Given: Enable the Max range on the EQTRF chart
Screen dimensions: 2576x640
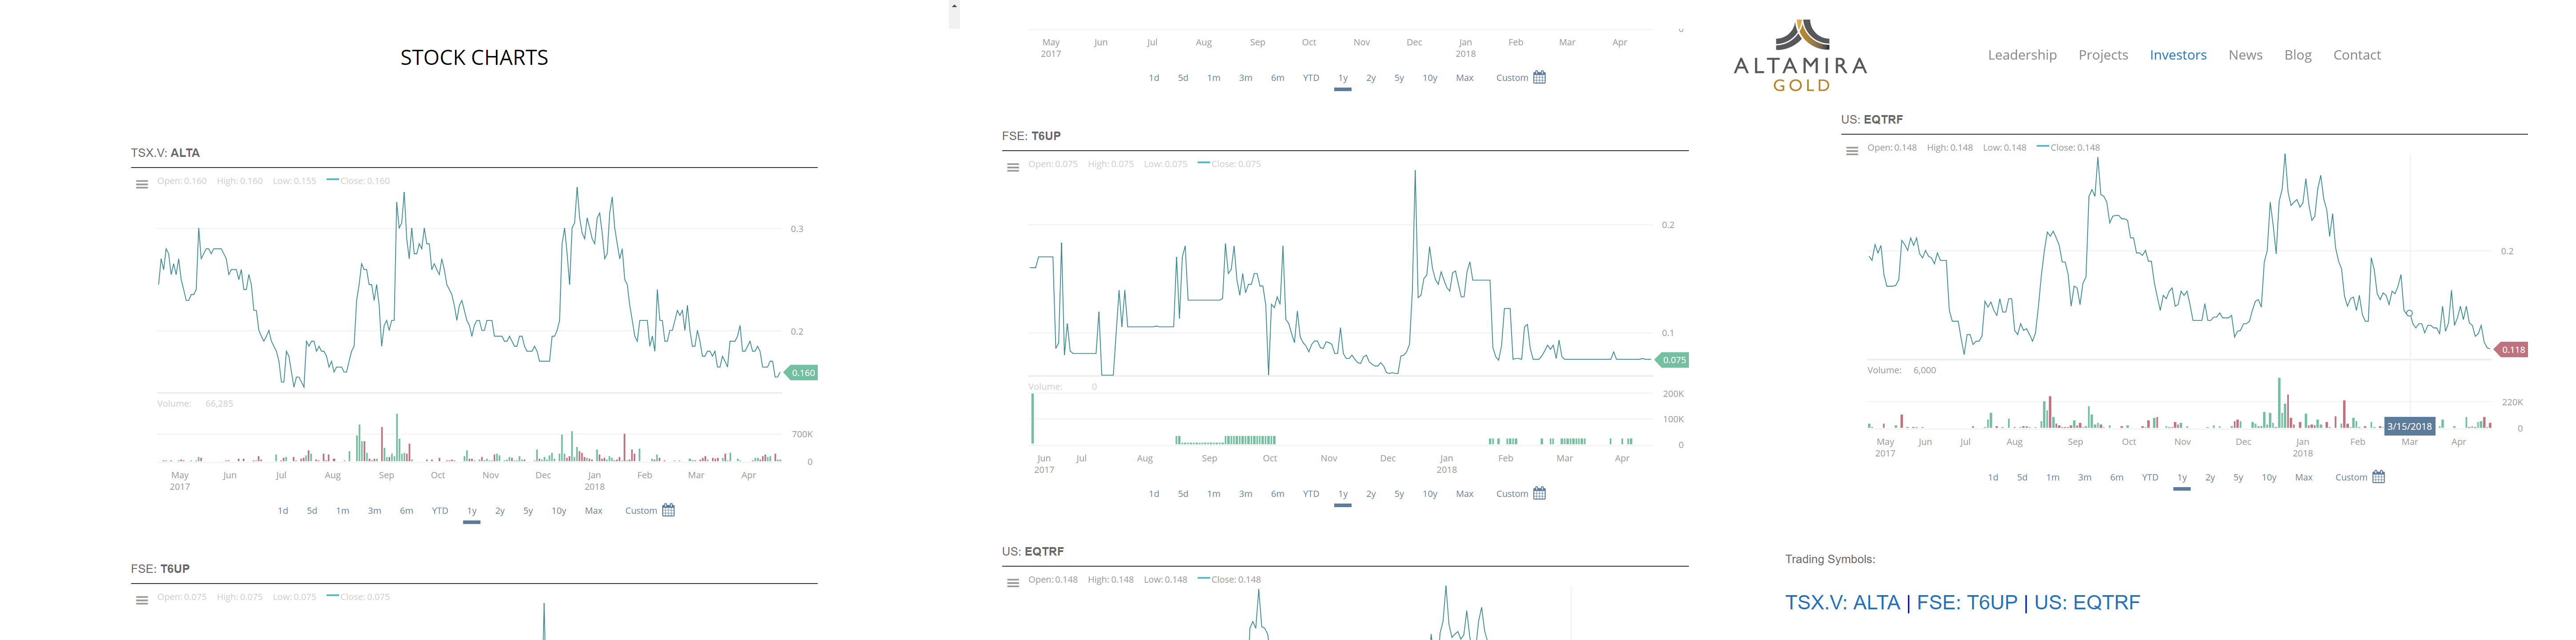Looking at the screenshot, I should pyautogui.click(x=2302, y=477).
